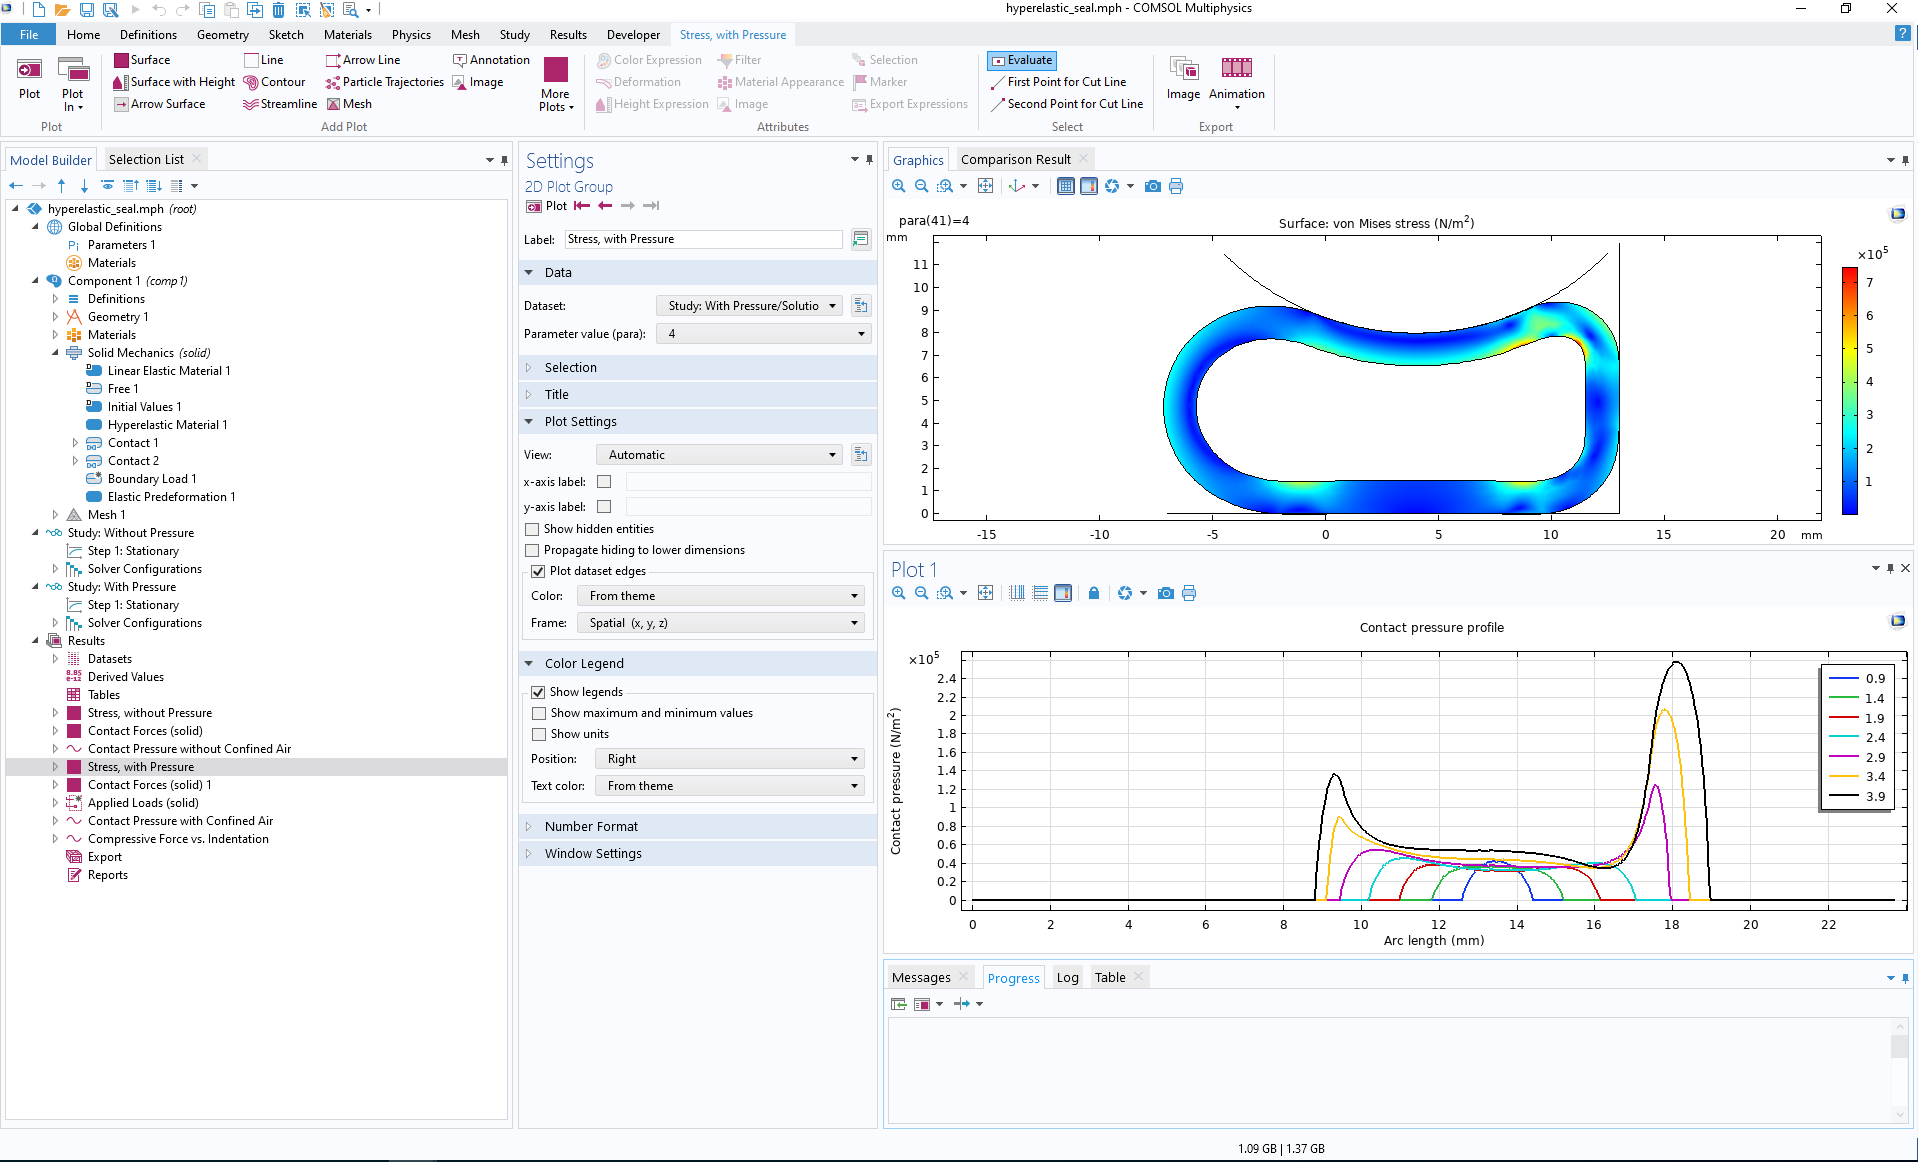Open the Animation export tool

pos(1237,80)
